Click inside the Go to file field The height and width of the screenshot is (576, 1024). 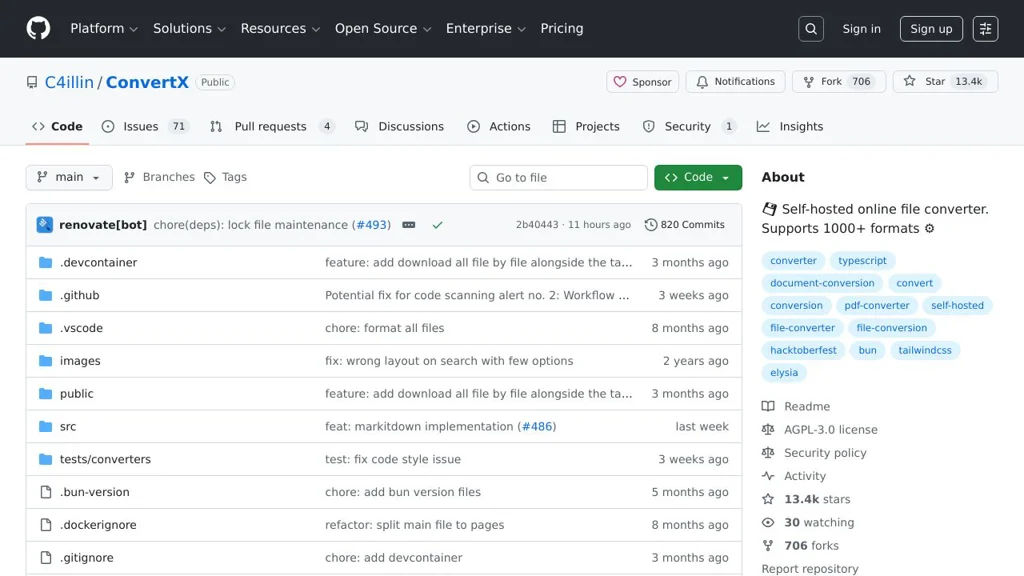[x=558, y=177]
